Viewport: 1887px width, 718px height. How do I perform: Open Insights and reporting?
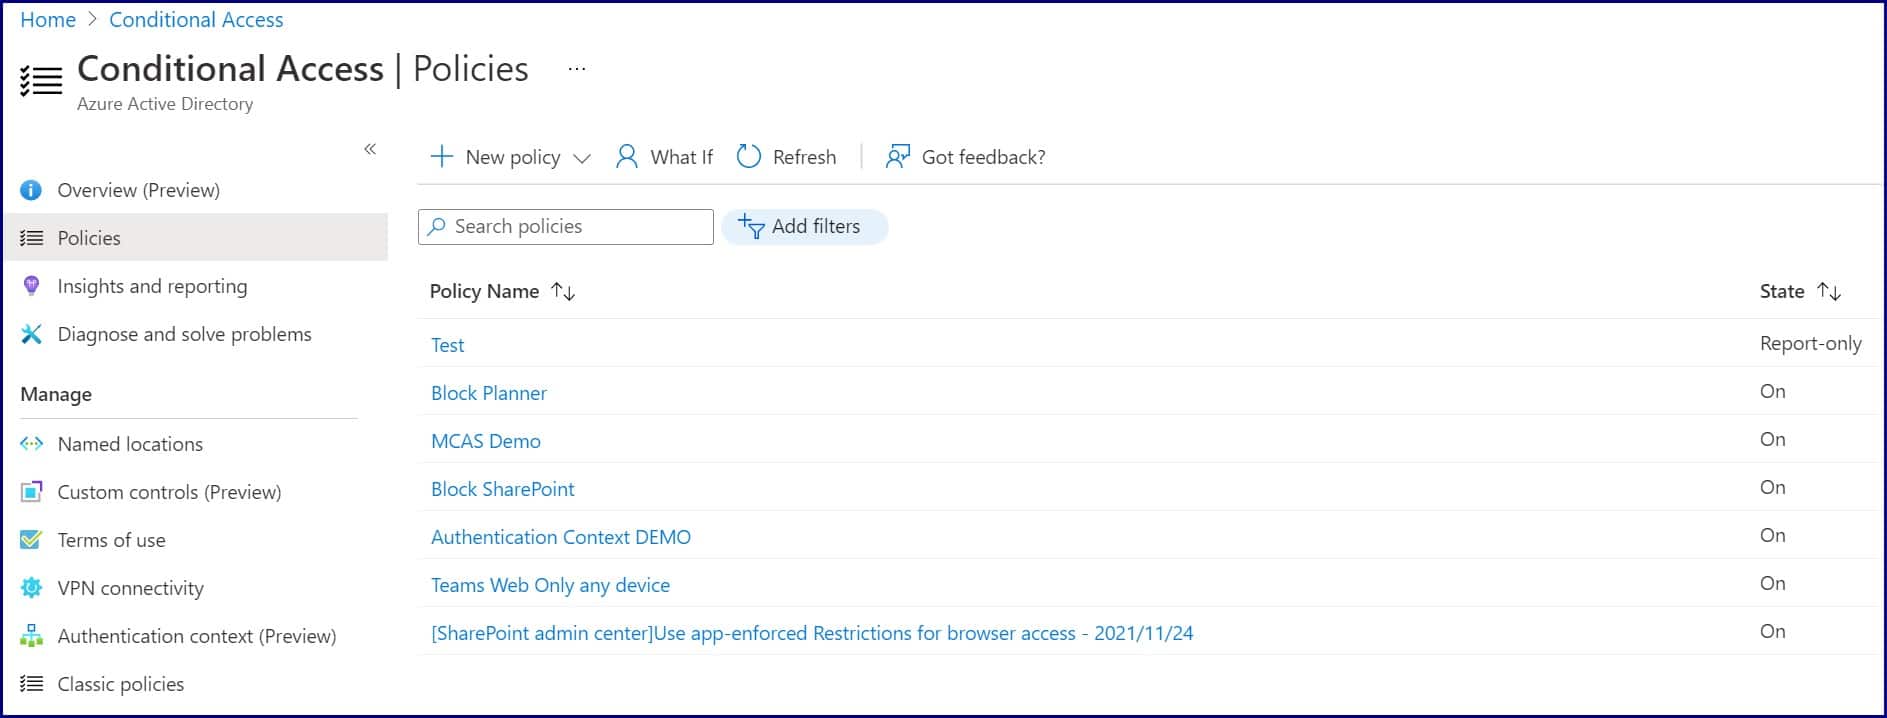(x=152, y=286)
